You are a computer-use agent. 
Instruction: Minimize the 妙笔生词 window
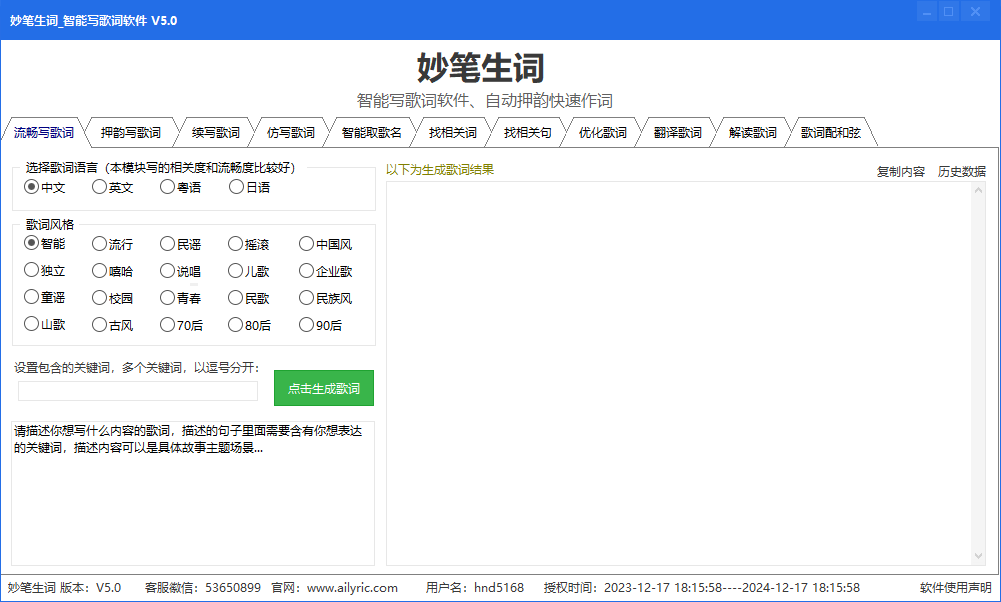click(927, 11)
